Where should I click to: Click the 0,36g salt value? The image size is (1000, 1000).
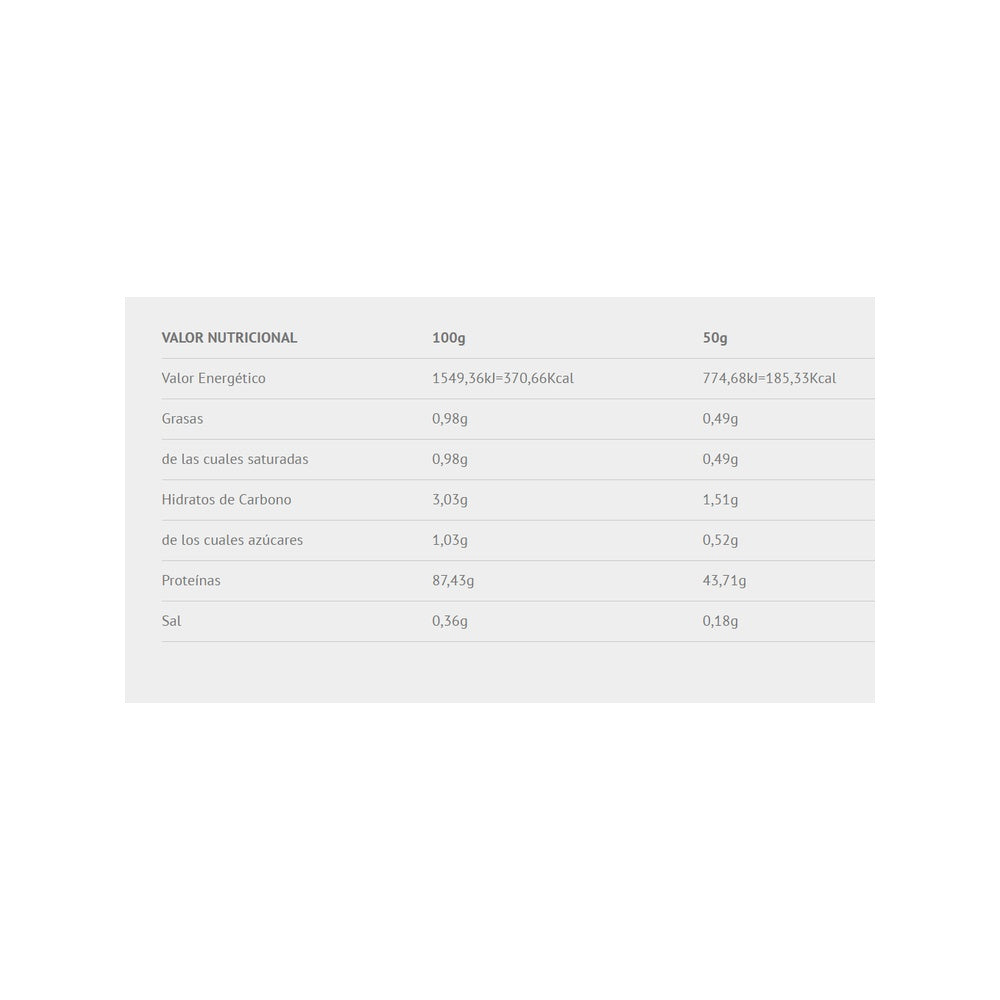(x=450, y=621)
